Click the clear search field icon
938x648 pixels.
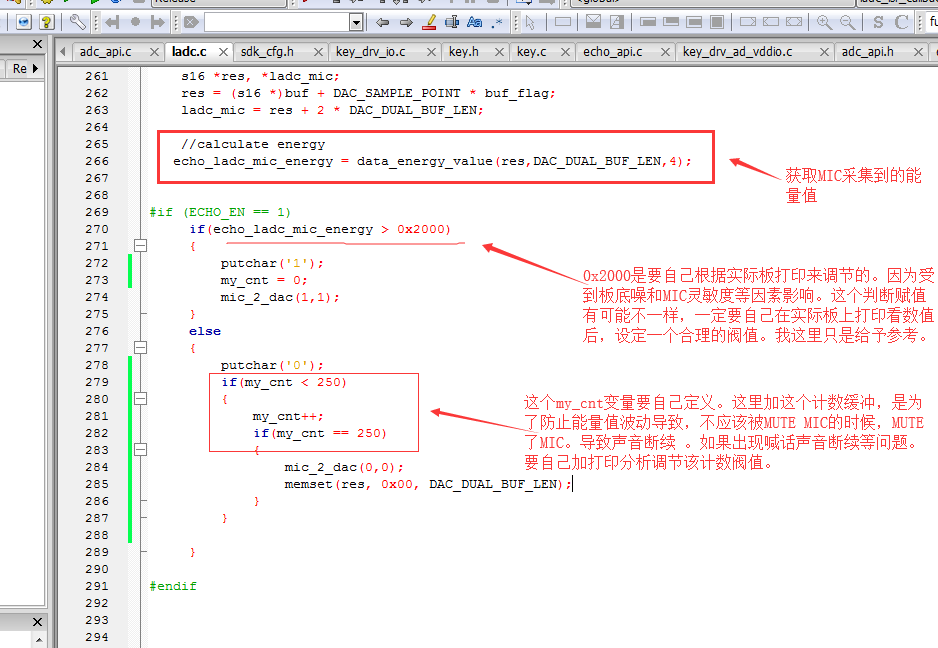pos(191,23)
